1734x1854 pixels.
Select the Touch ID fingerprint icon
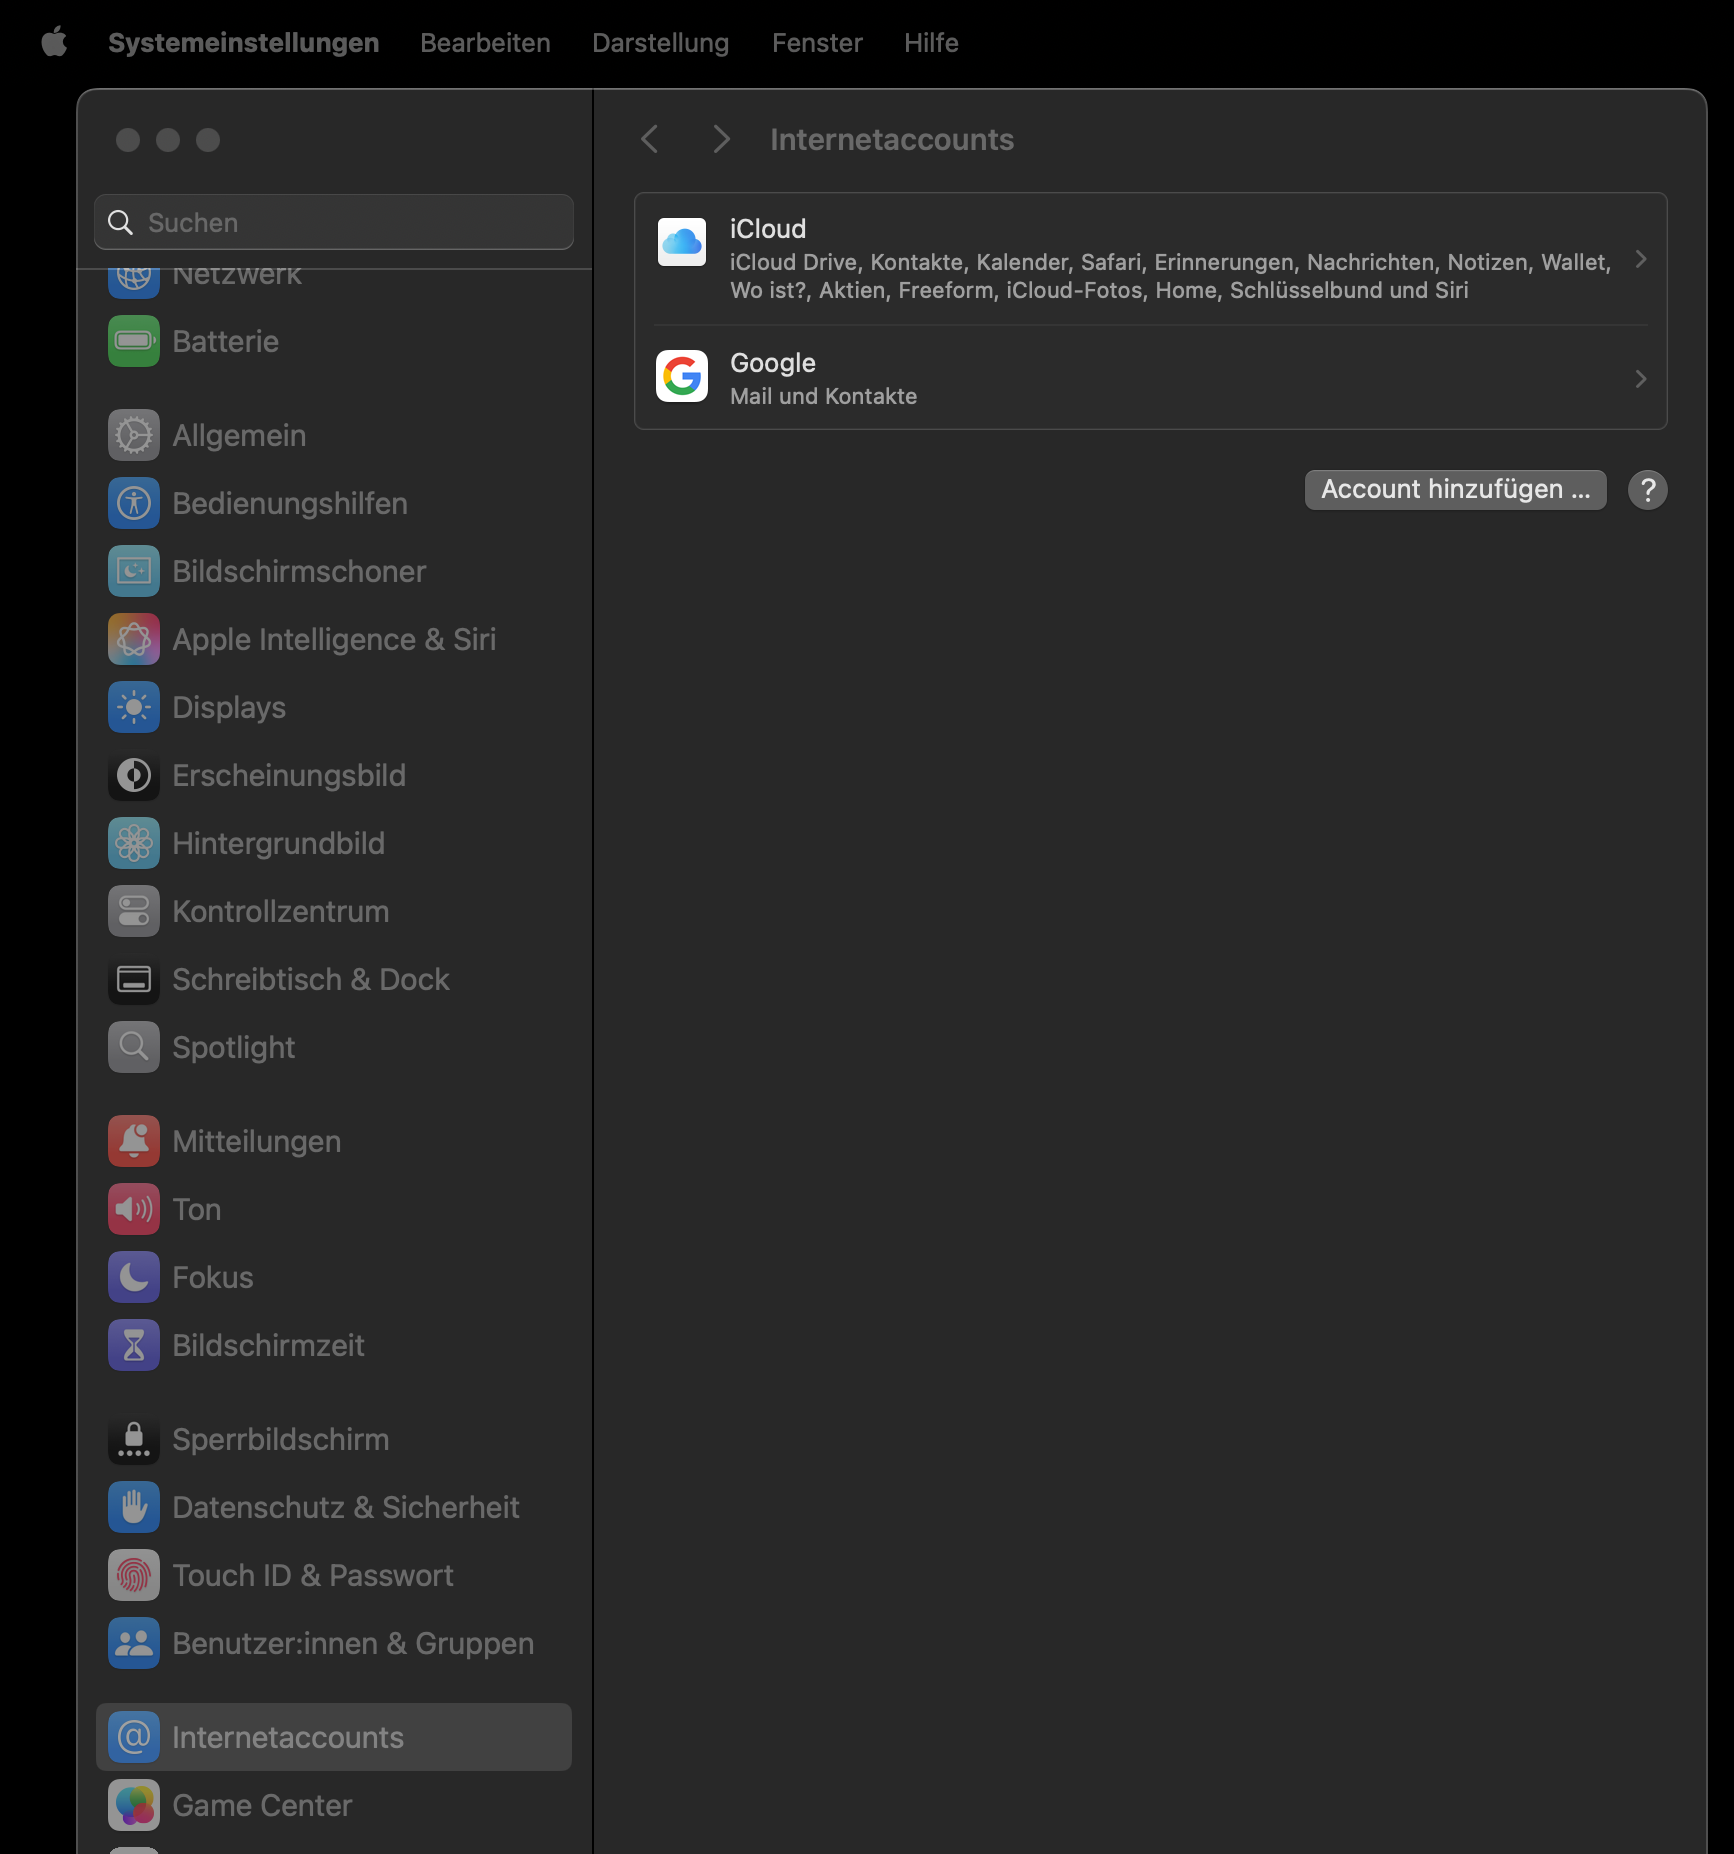[134, 1575]
